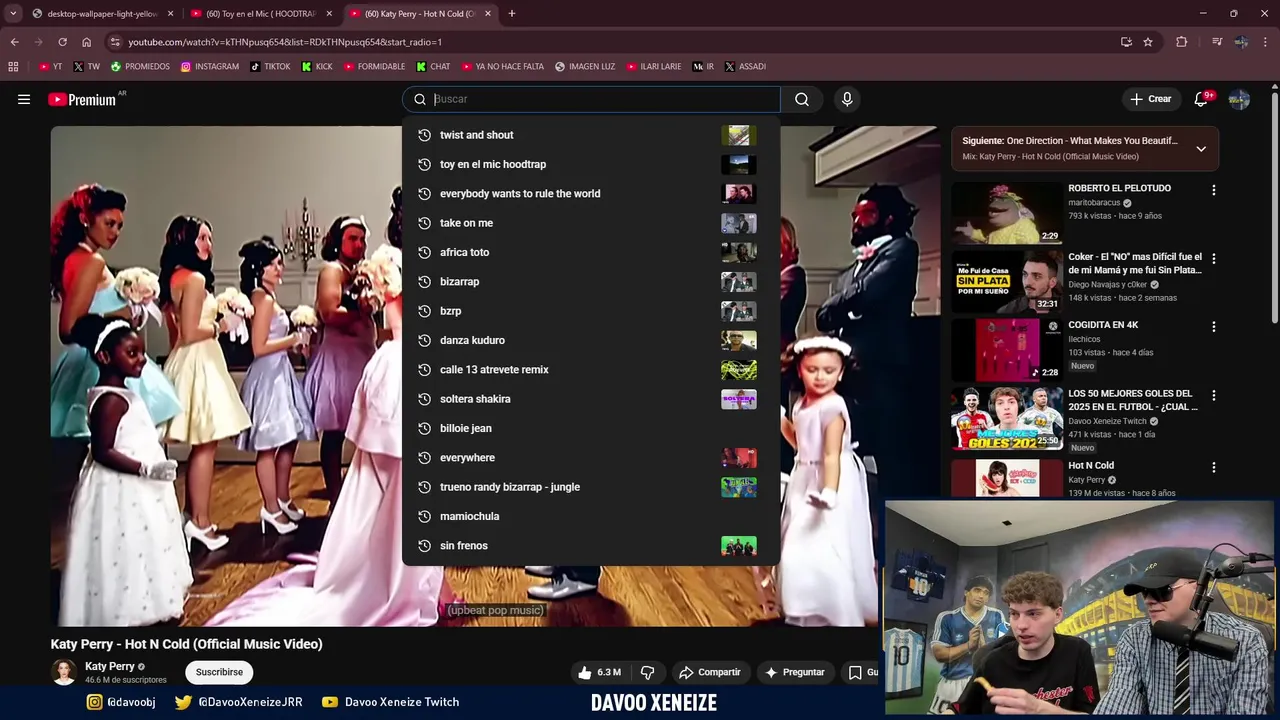Click the browser address bar URL
Viewport: 1280px width, 720px height.
click(285, 42)
